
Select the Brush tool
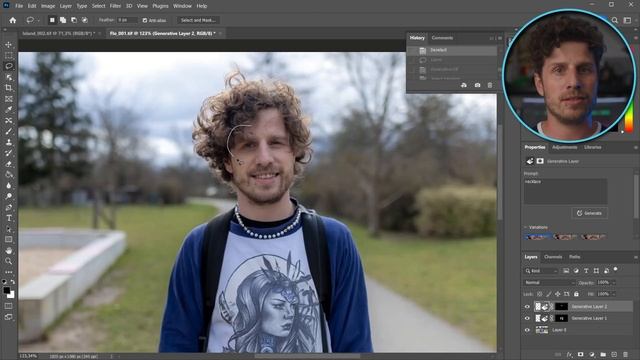click(x=9, y=131)
